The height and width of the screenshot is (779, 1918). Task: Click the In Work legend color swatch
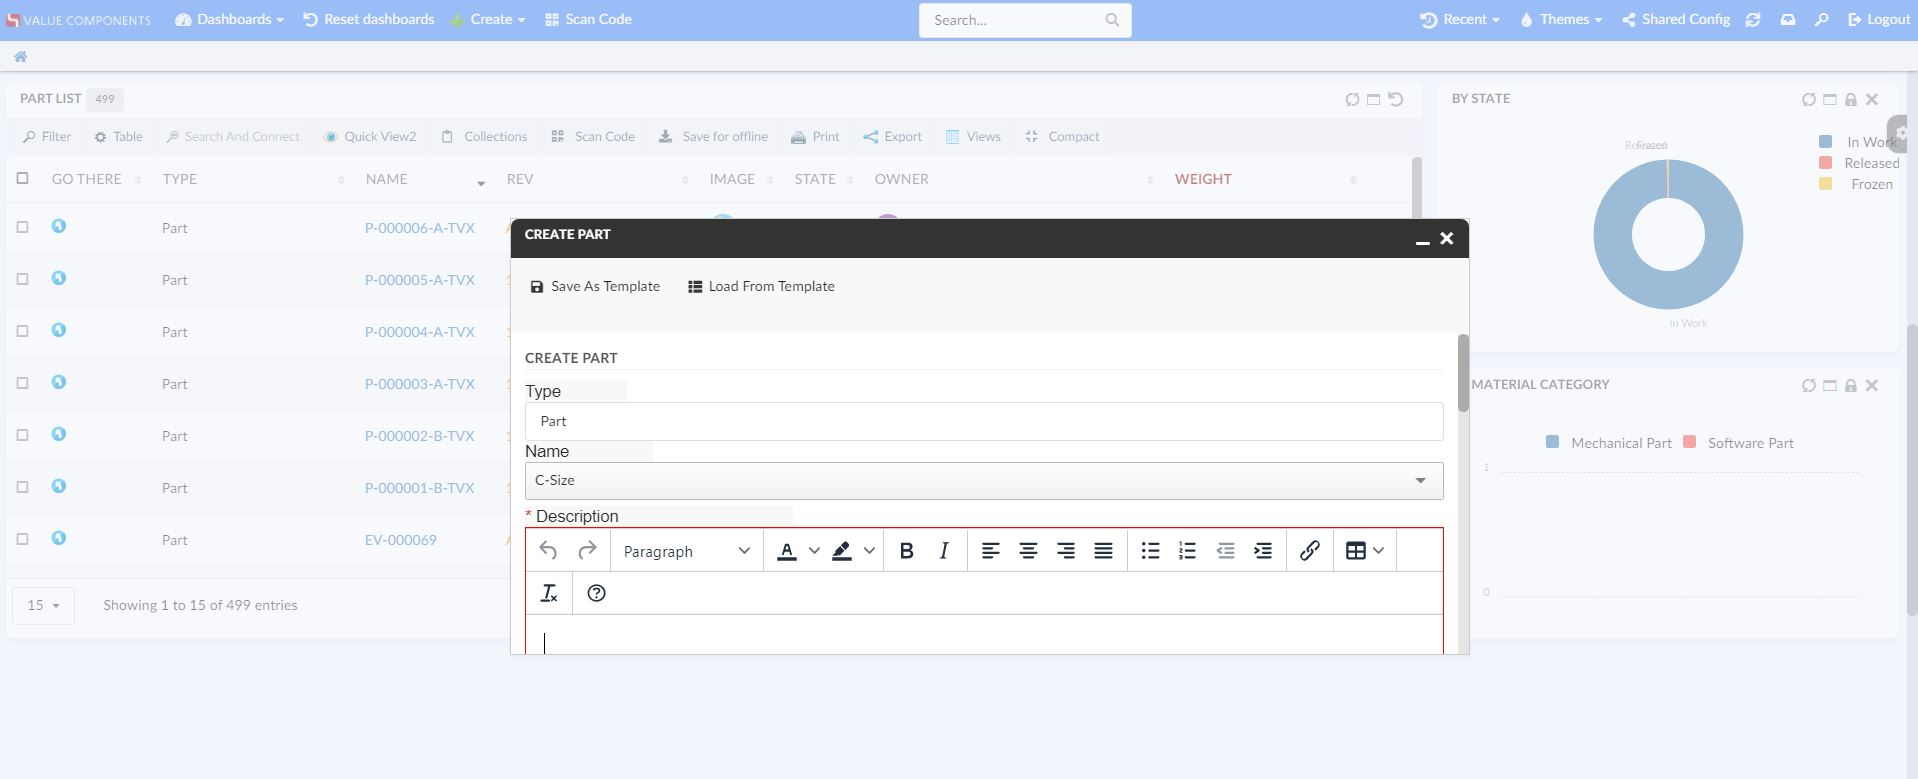[1825, 142]
